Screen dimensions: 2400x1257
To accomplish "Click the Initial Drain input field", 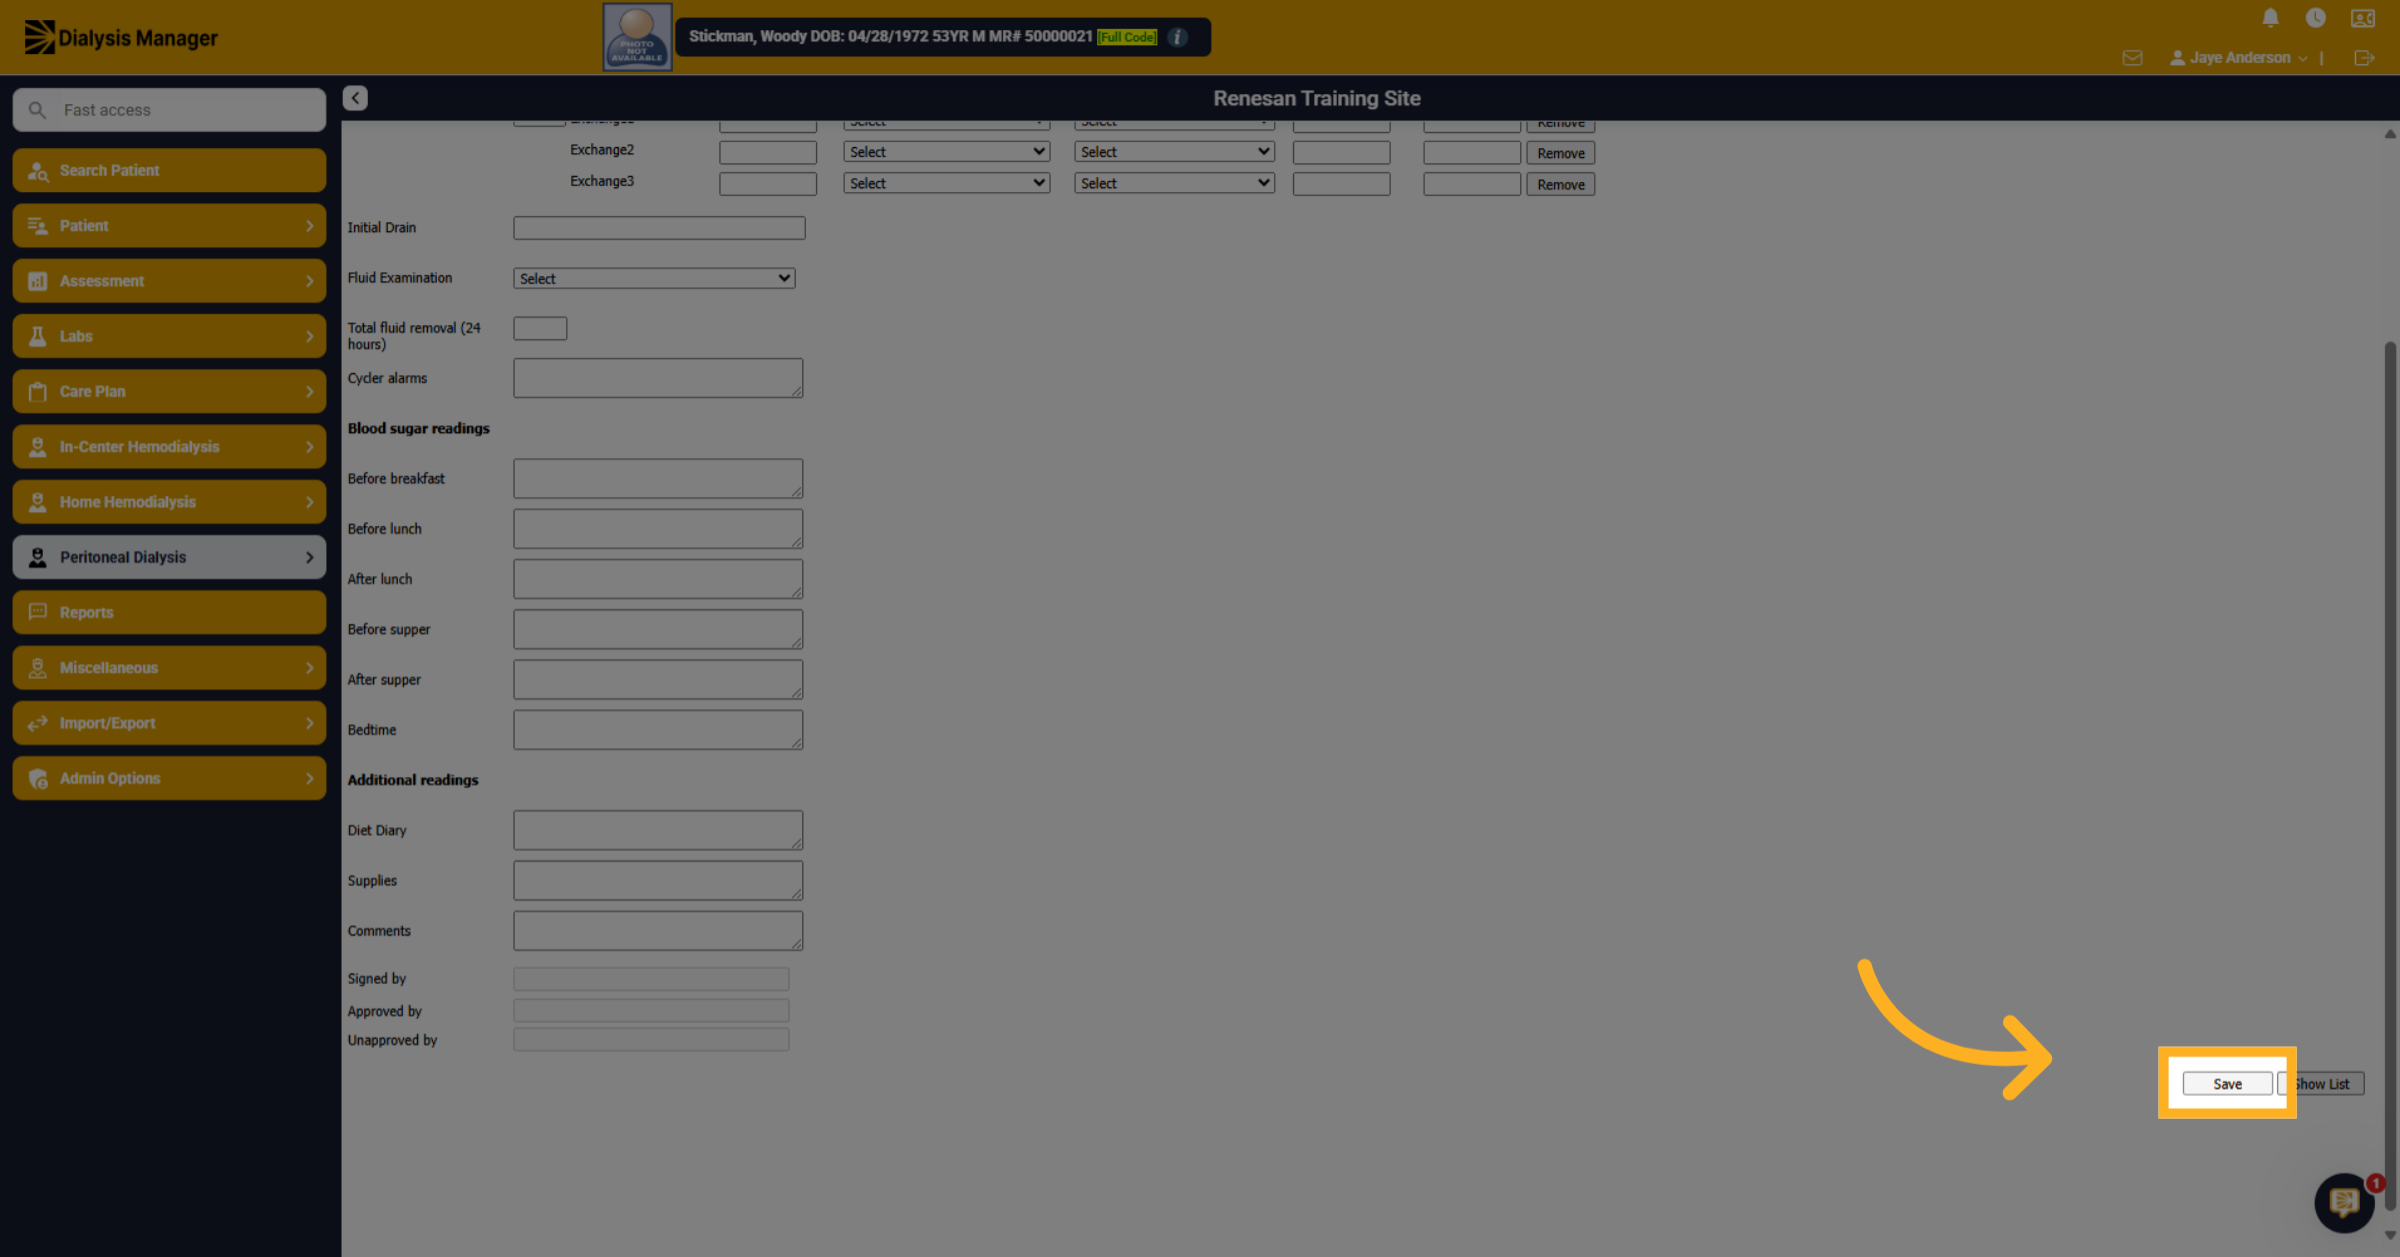I will [659, 228].
